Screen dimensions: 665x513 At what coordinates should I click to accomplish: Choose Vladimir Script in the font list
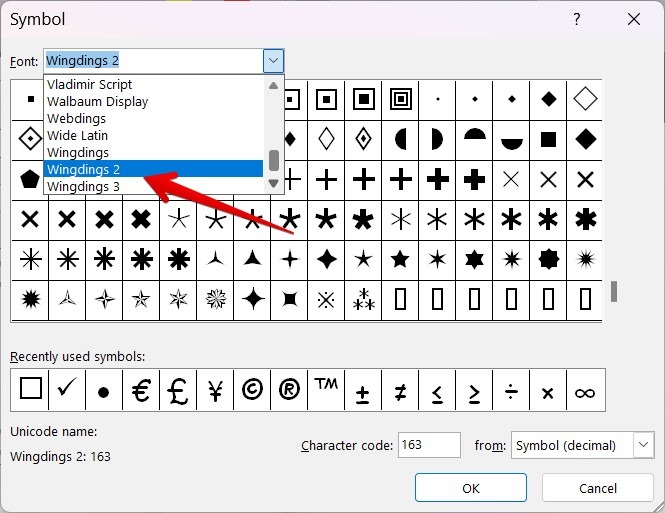tap(153, 84)
